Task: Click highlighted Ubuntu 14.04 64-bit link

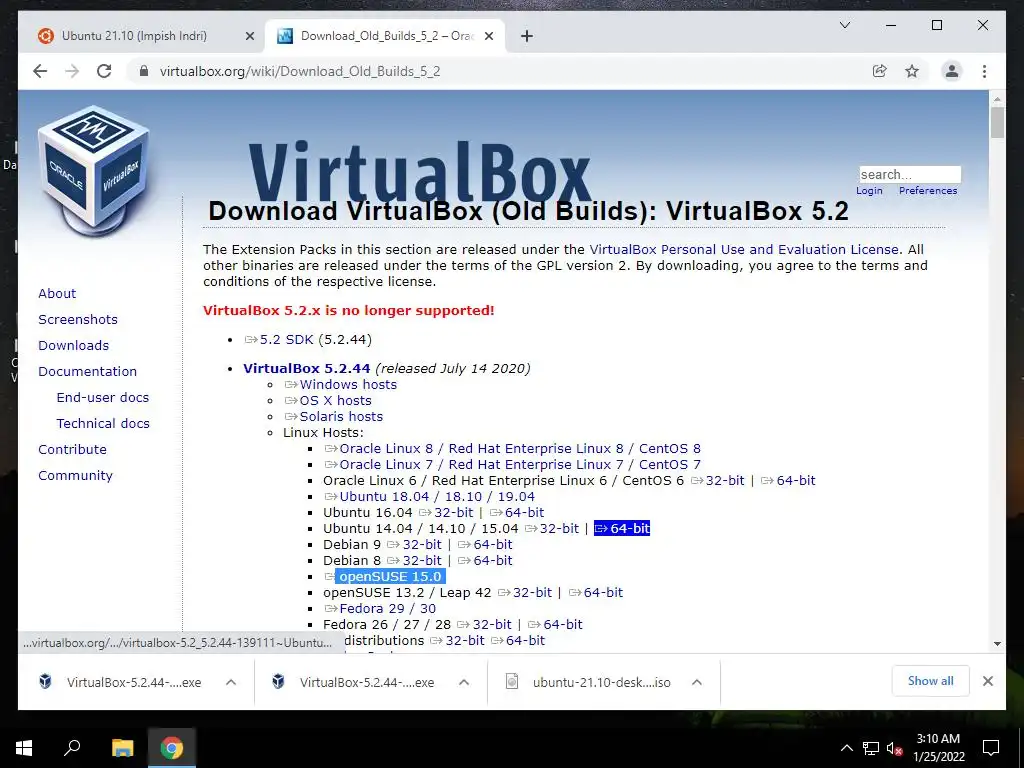Action: pyautogui.click(x=622, y=528)
